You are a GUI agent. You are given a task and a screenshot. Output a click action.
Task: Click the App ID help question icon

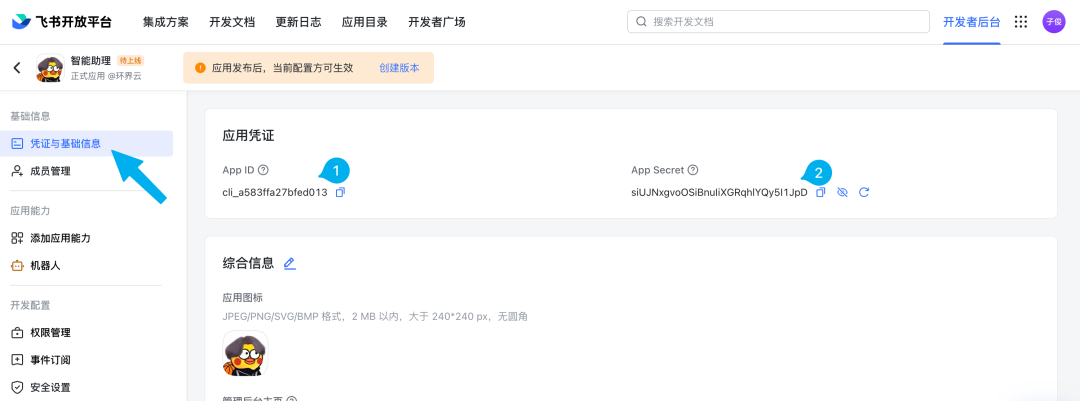click(x=263, y=169)
